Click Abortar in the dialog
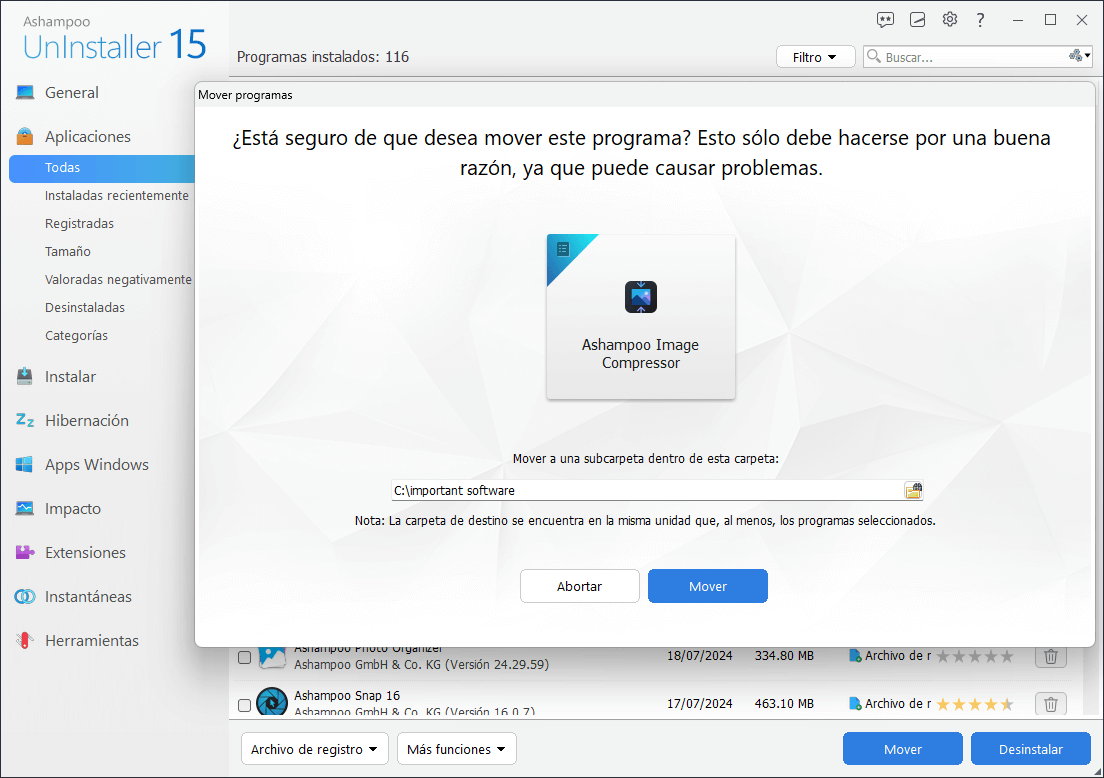The width and height of the screenshot is (1104, 778). (579, 586)
